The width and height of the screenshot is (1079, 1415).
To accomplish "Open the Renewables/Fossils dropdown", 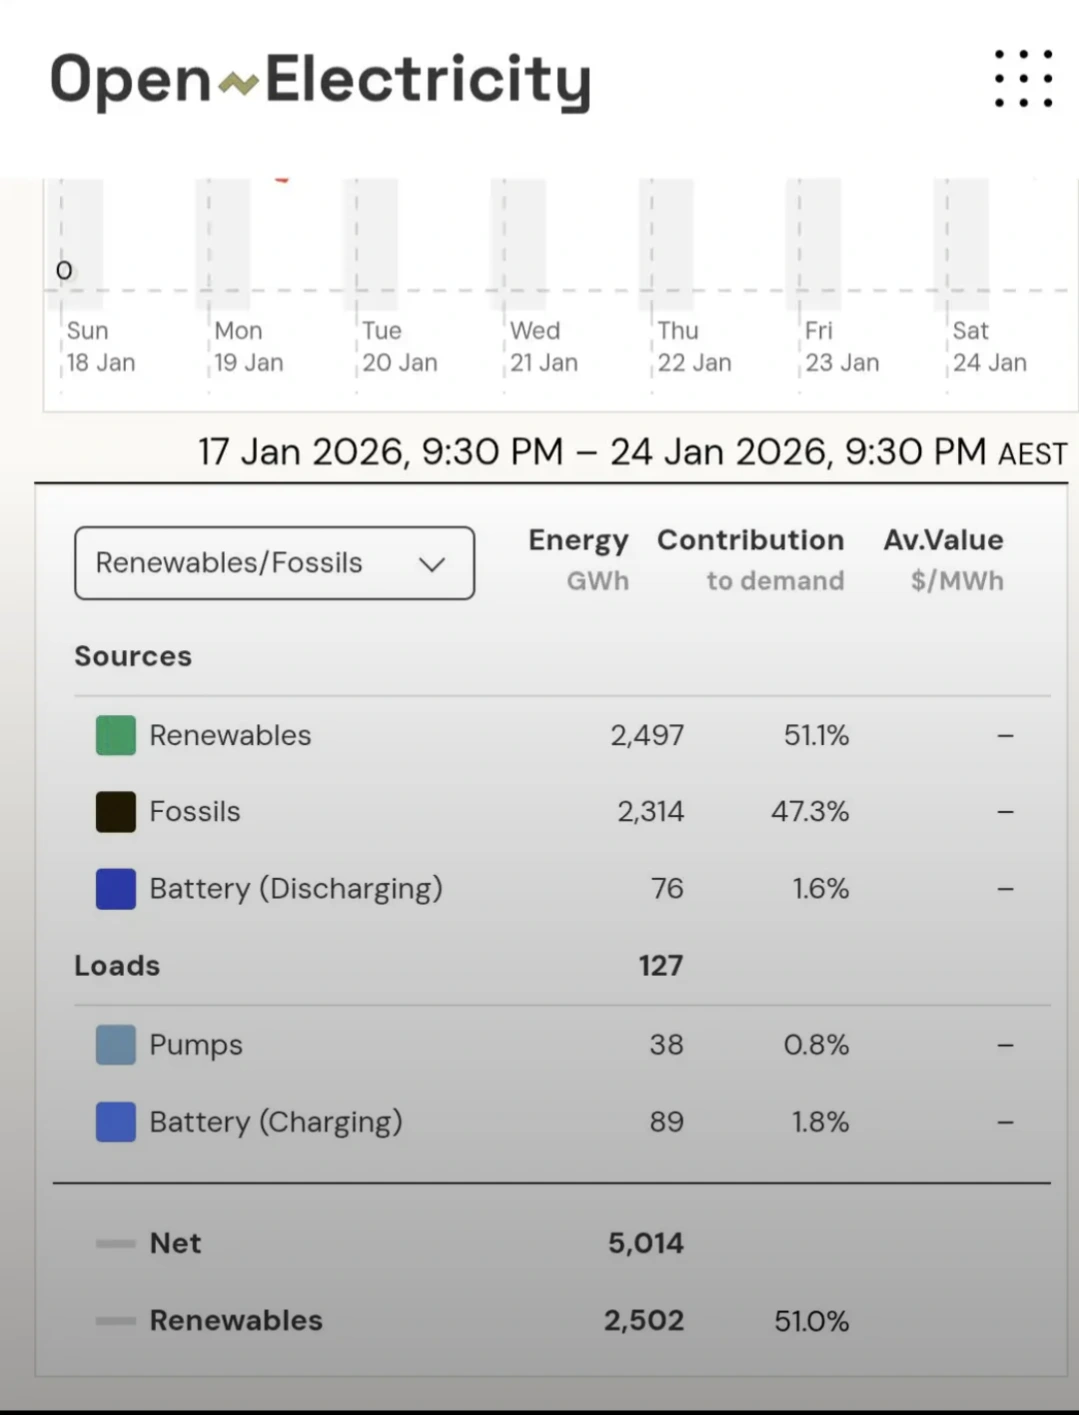I will click(274, 563).
